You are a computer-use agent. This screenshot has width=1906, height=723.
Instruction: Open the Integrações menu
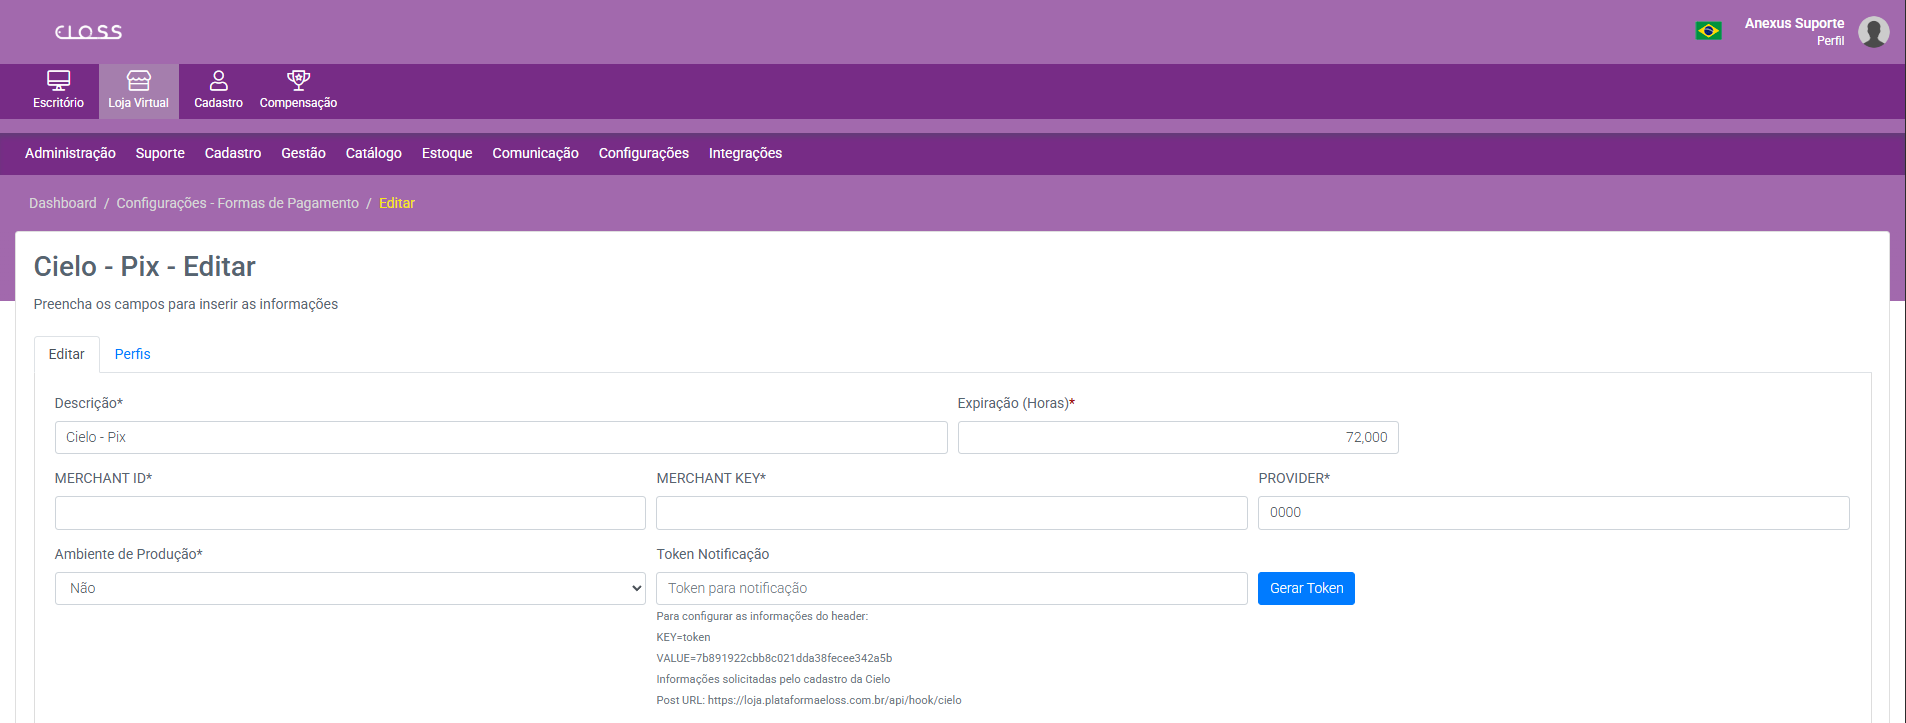click(x=745, y=153)
